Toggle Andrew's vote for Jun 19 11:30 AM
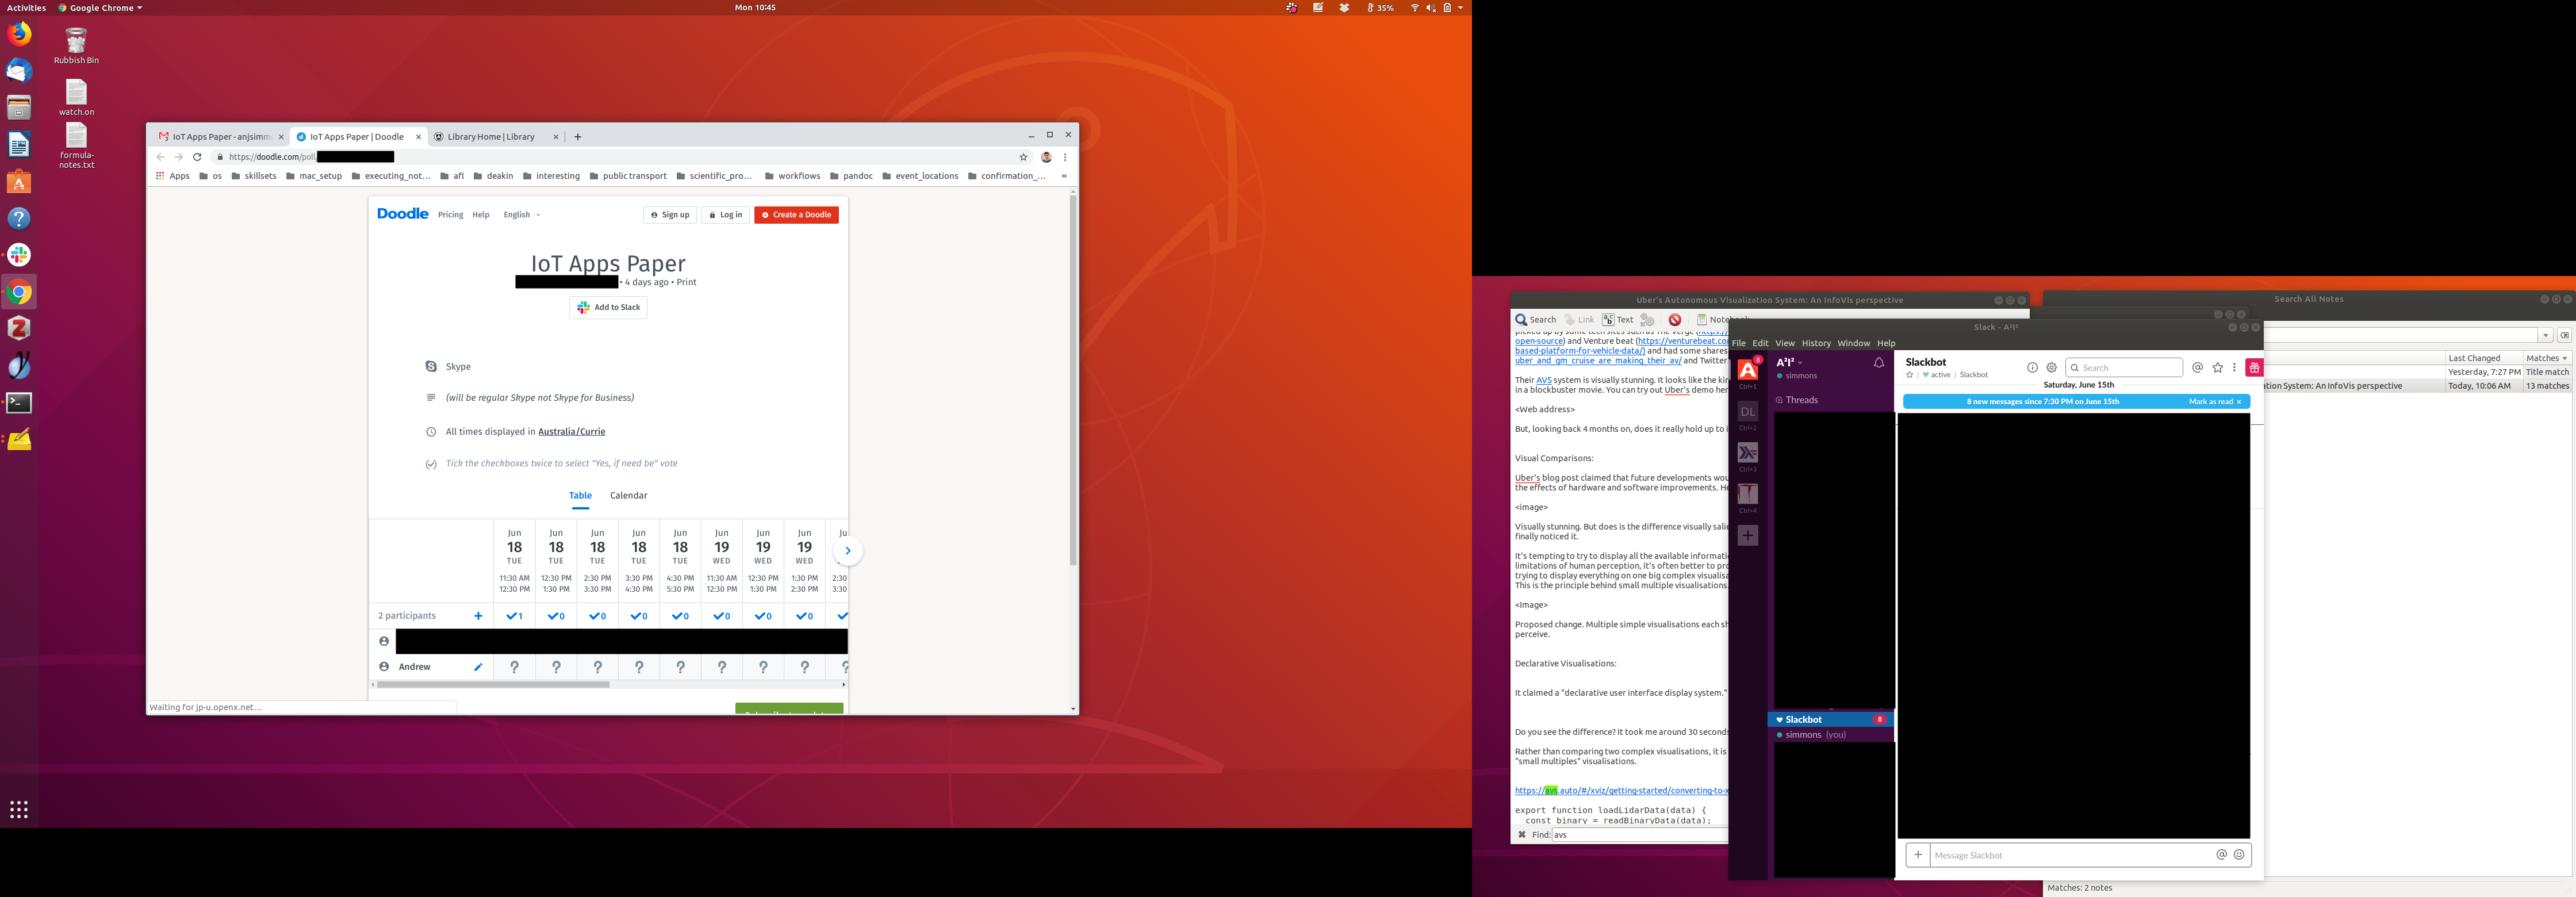Viewport: 2576px width, 897px height. coord(722,667)
